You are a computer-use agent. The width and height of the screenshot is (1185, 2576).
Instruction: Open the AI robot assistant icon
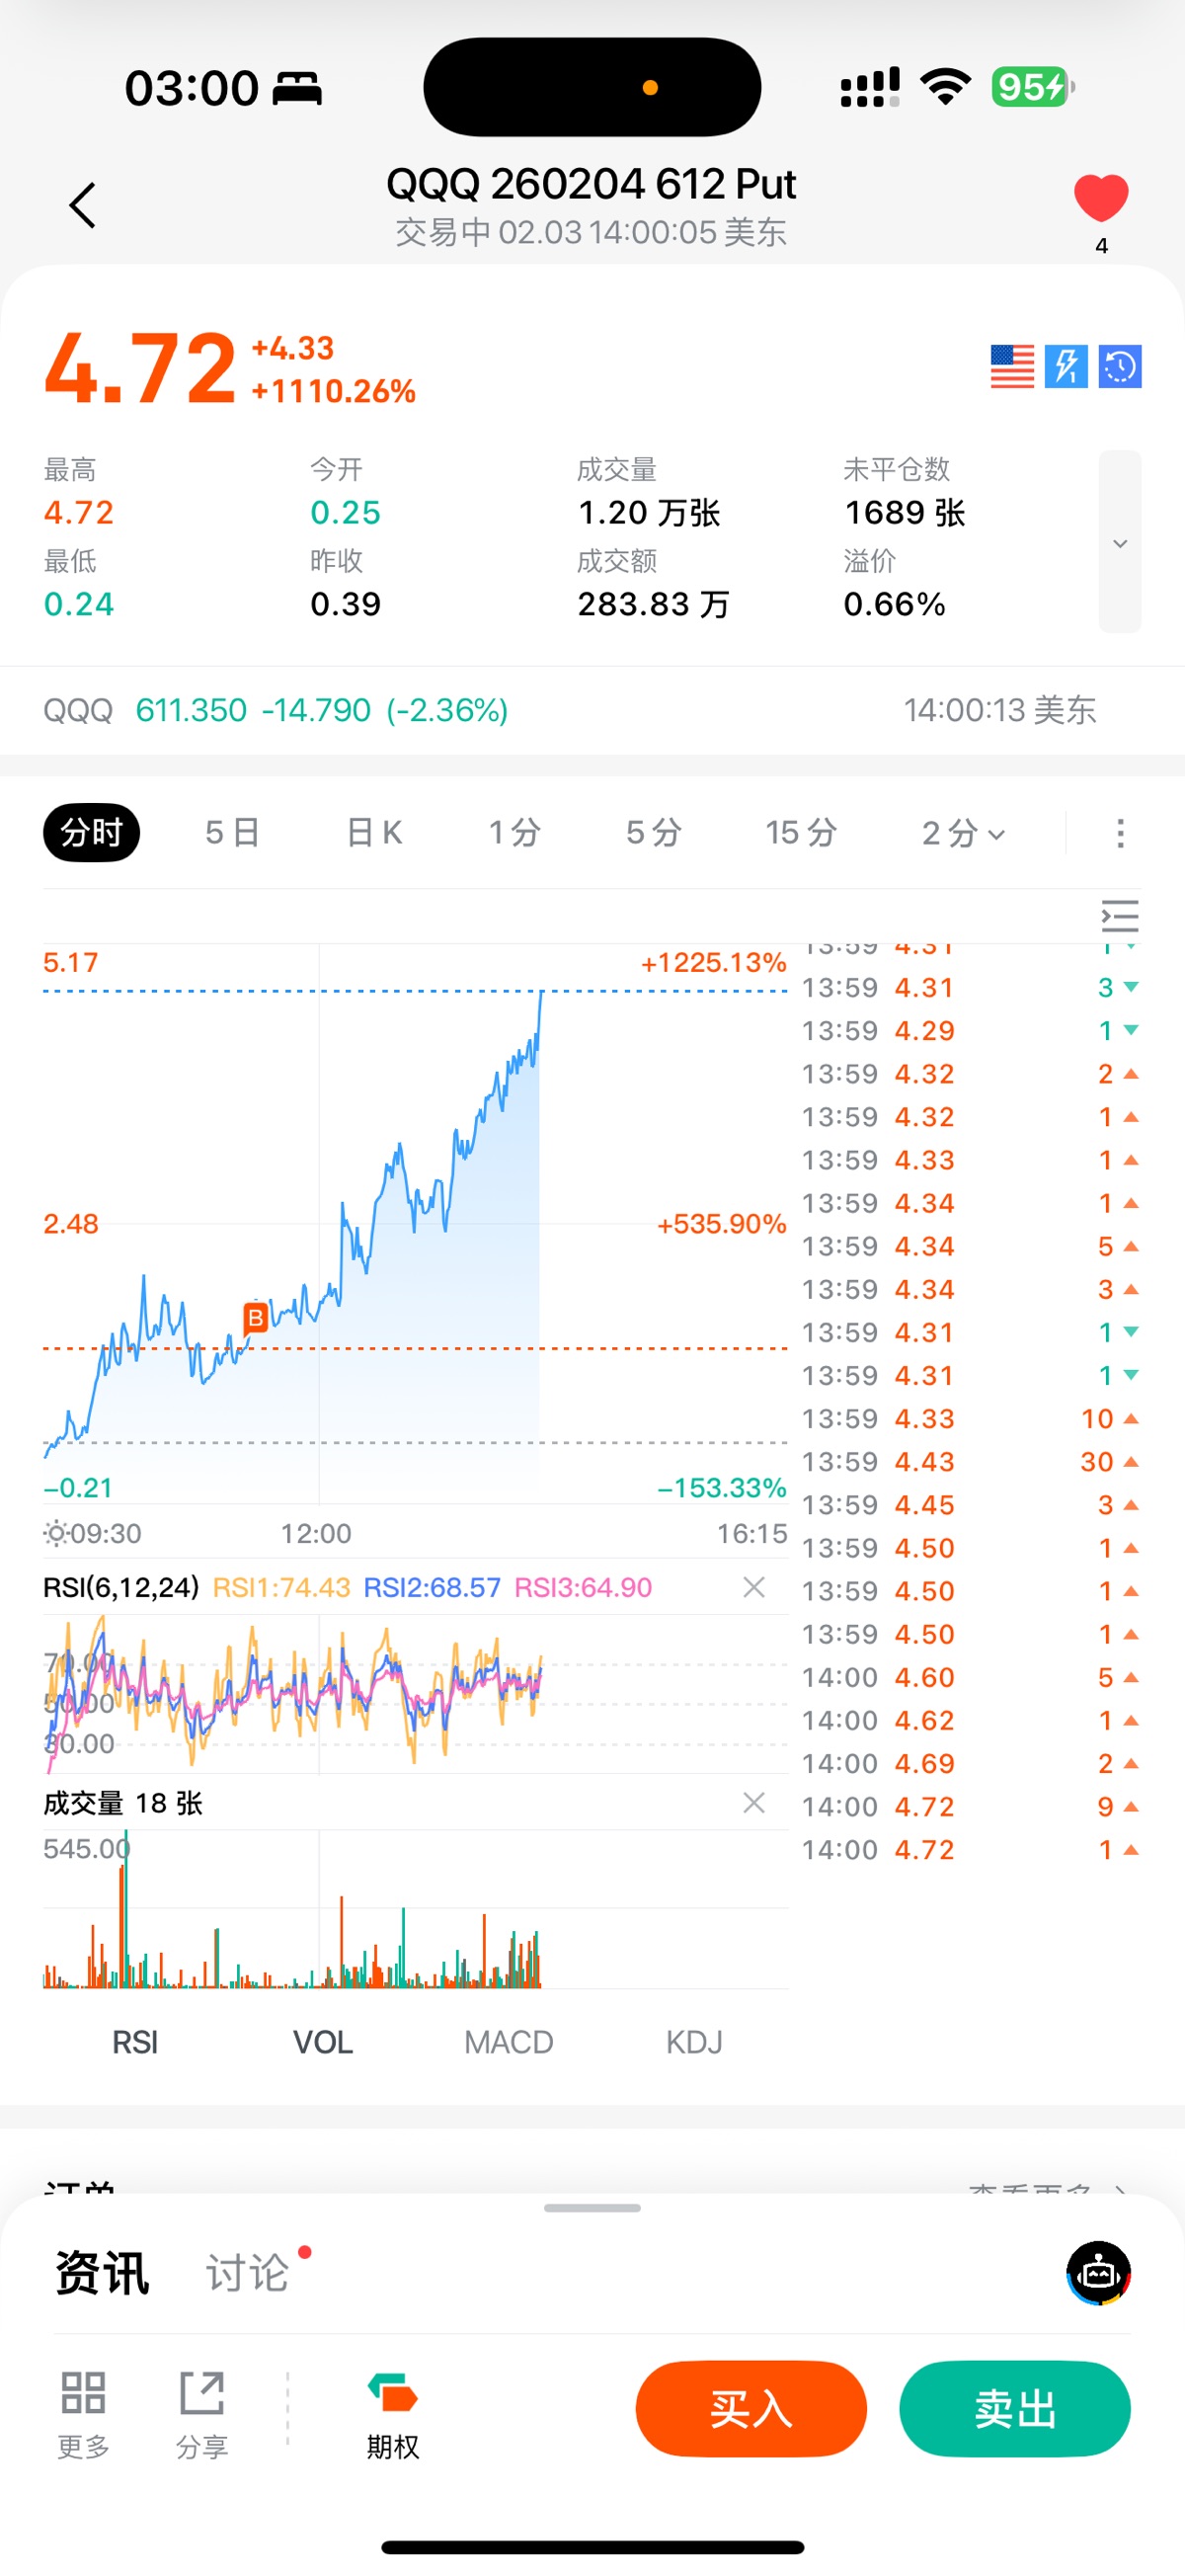pos(1098,2273)
